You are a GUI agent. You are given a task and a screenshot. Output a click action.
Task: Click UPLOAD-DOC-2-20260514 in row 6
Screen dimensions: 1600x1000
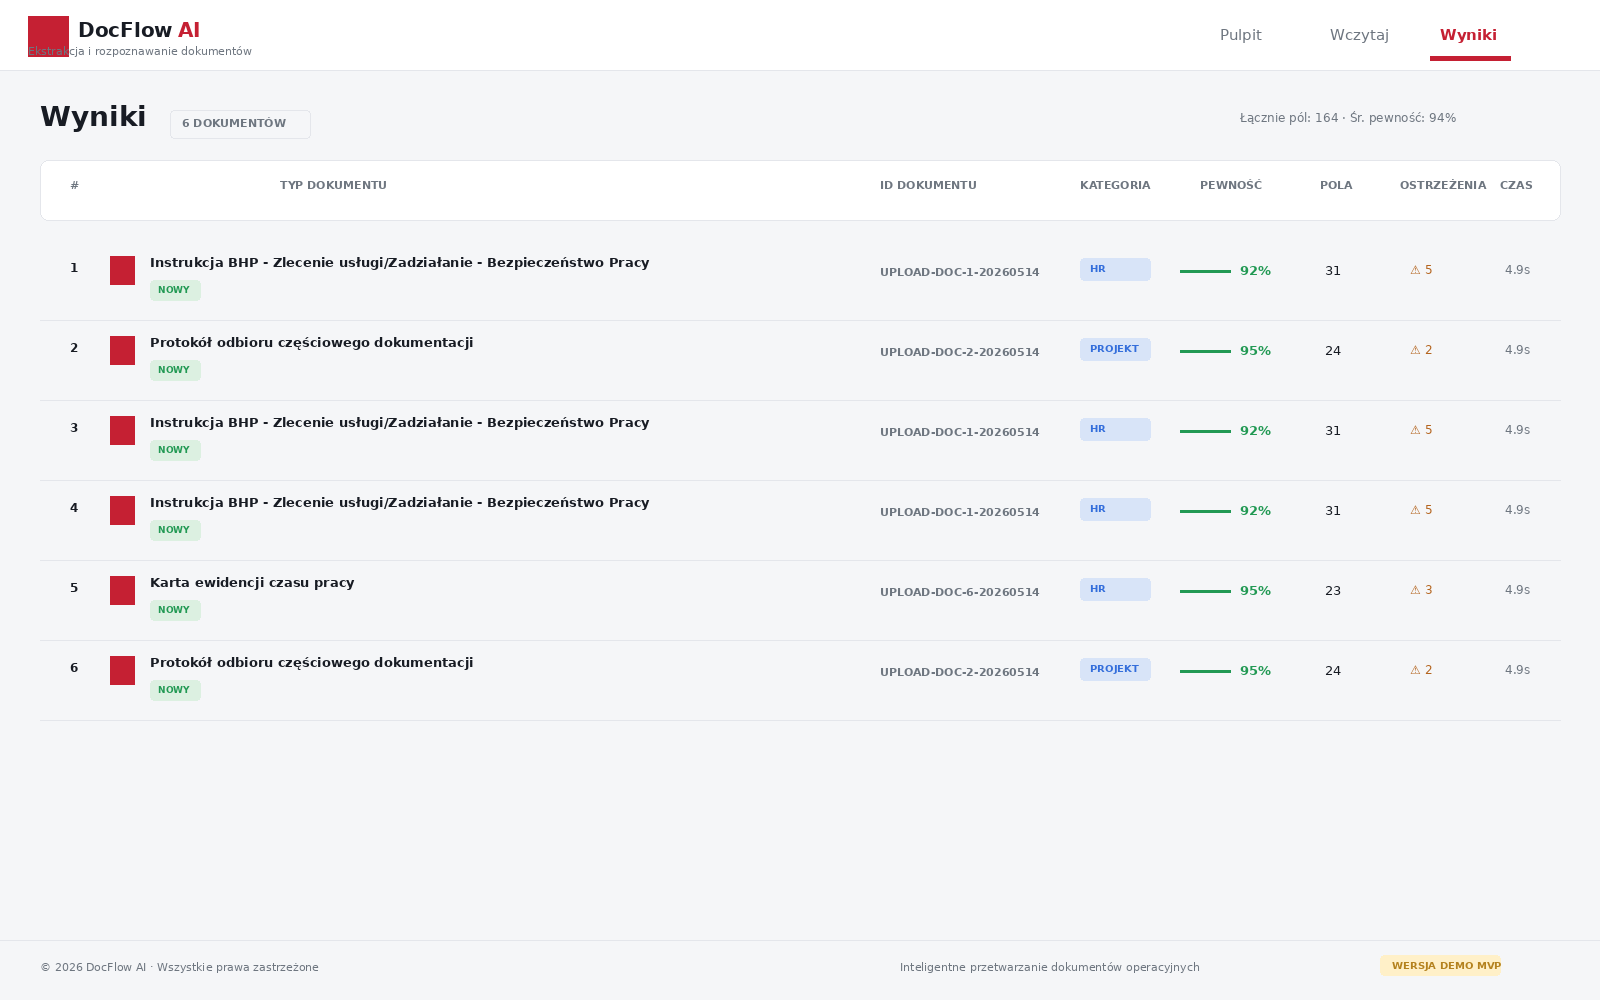click(960, 672)
